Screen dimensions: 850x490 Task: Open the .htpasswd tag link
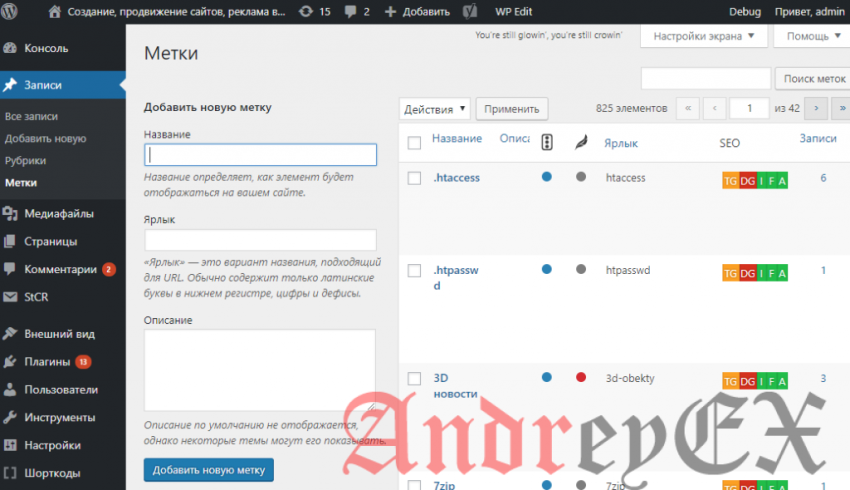(x=456, y=278)
